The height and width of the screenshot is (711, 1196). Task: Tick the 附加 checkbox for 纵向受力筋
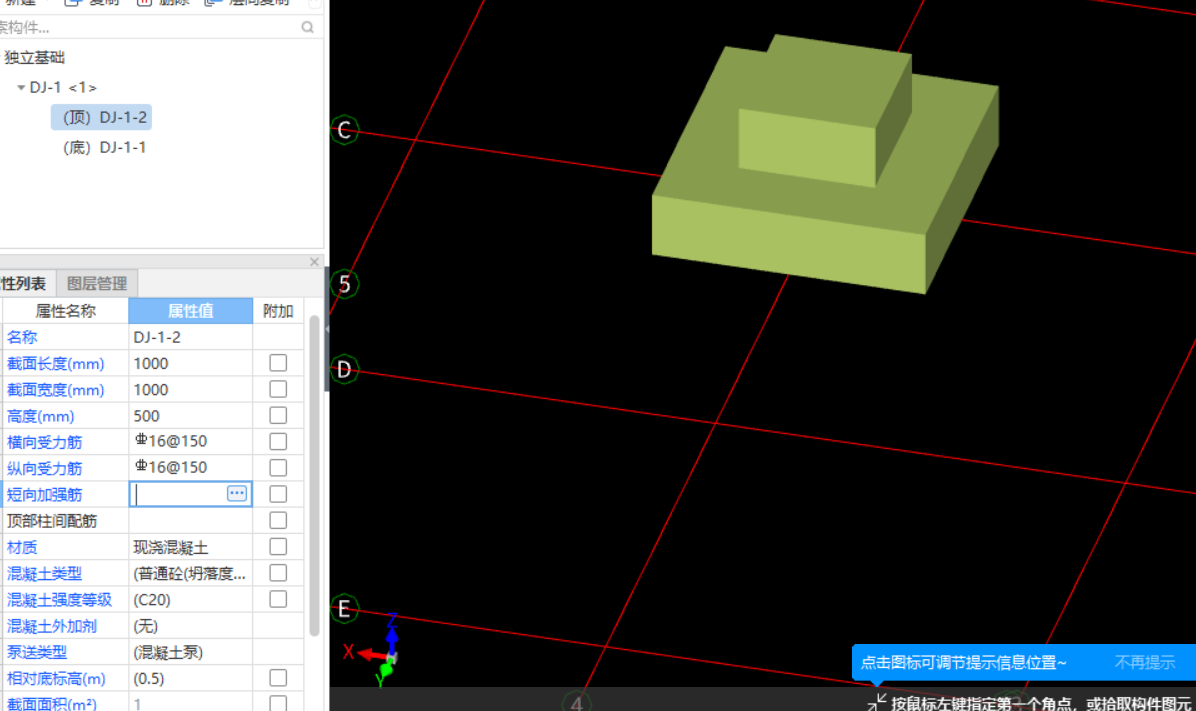point(278,468)
